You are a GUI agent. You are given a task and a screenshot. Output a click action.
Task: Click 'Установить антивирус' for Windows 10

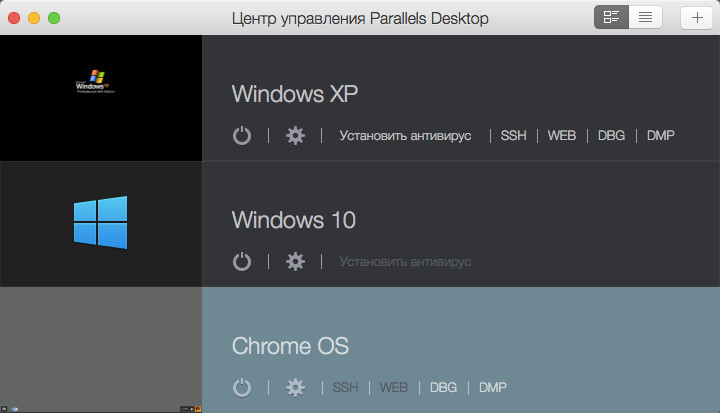click(405, 262)
